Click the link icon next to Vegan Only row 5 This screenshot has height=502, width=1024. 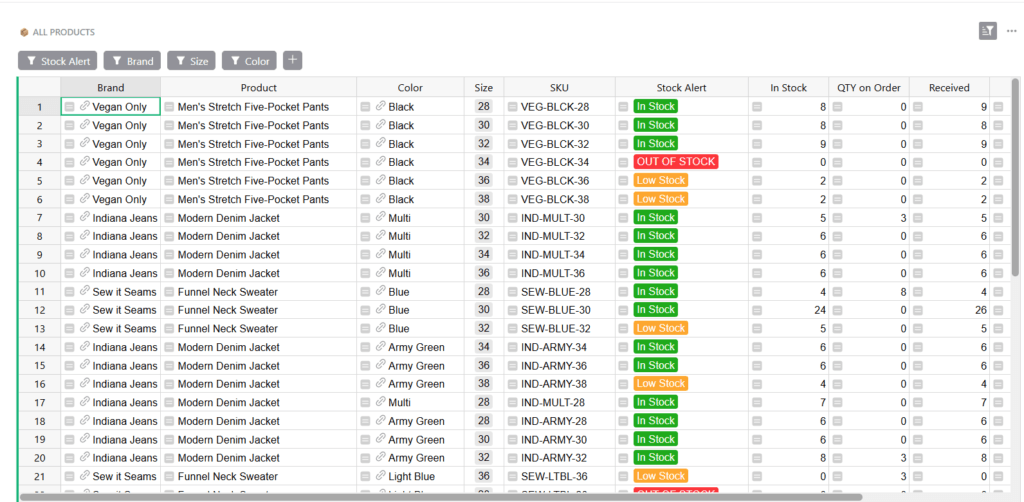(84, 180)
